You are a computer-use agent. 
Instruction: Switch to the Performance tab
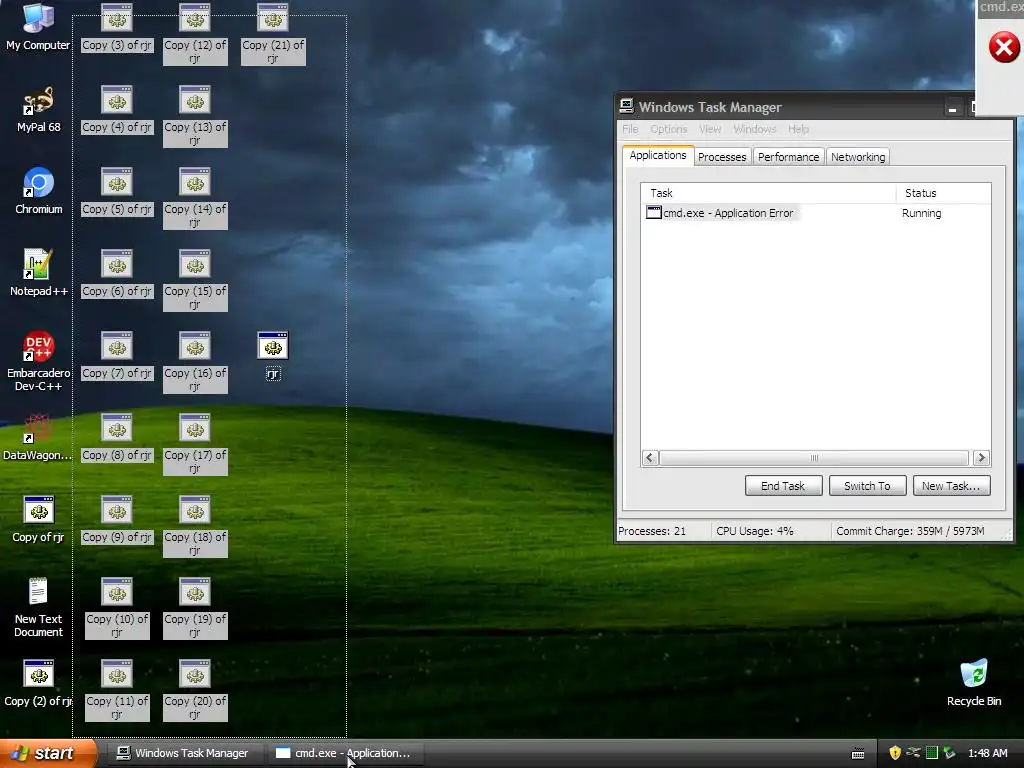pyautogui.click(x=788, y=157)
